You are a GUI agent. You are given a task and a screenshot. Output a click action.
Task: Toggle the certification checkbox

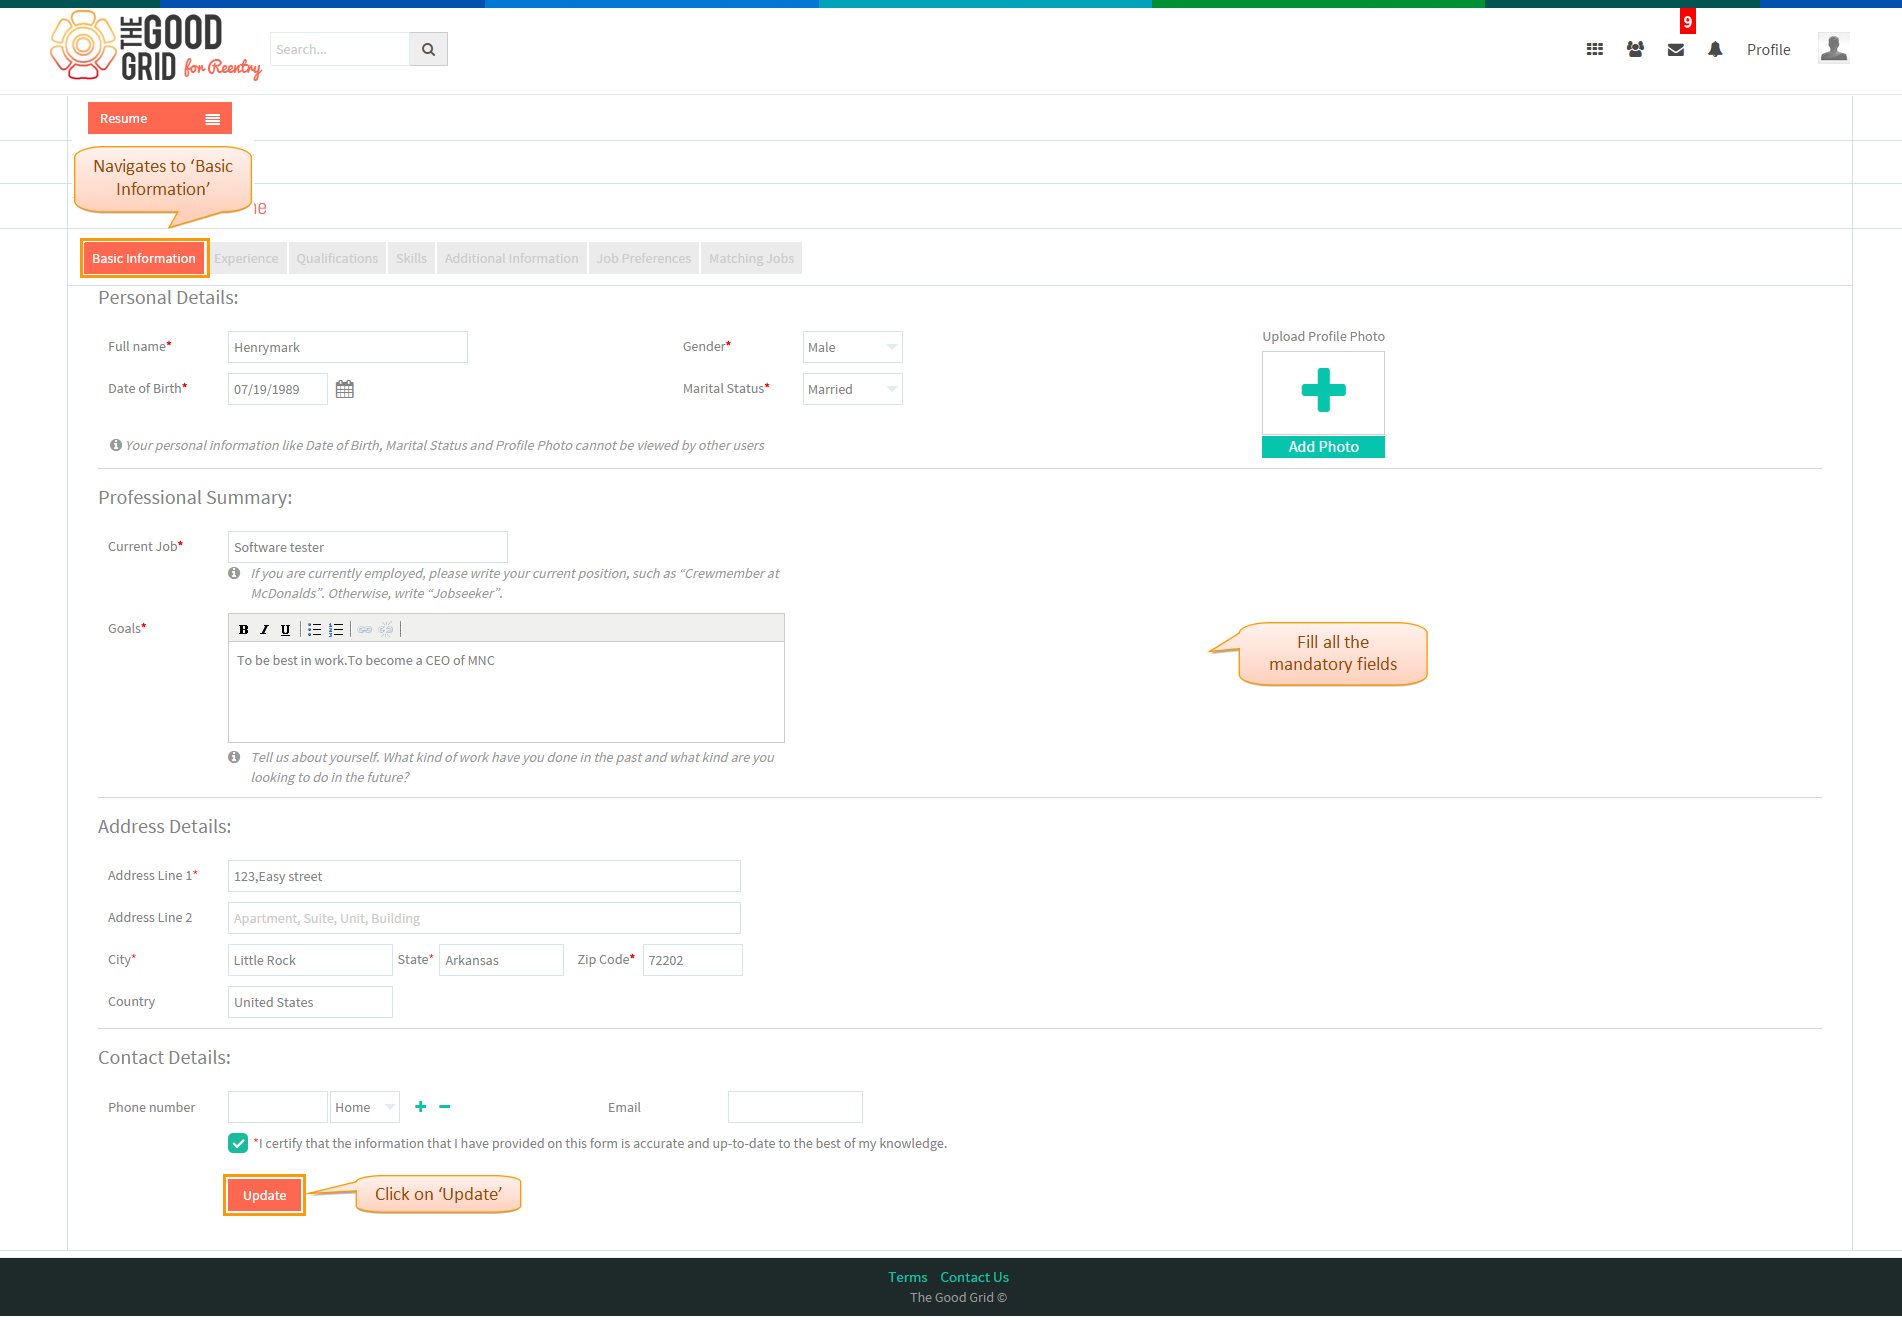click(238, 1143)
